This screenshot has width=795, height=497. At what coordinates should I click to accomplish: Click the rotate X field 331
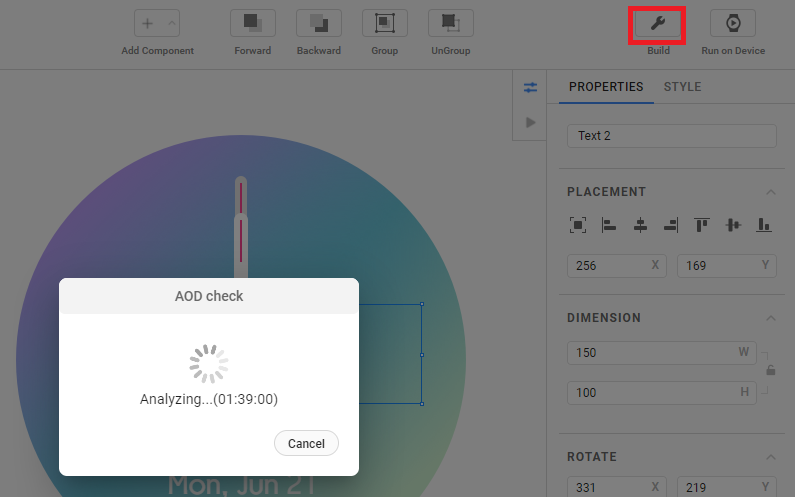coord(617,487)
